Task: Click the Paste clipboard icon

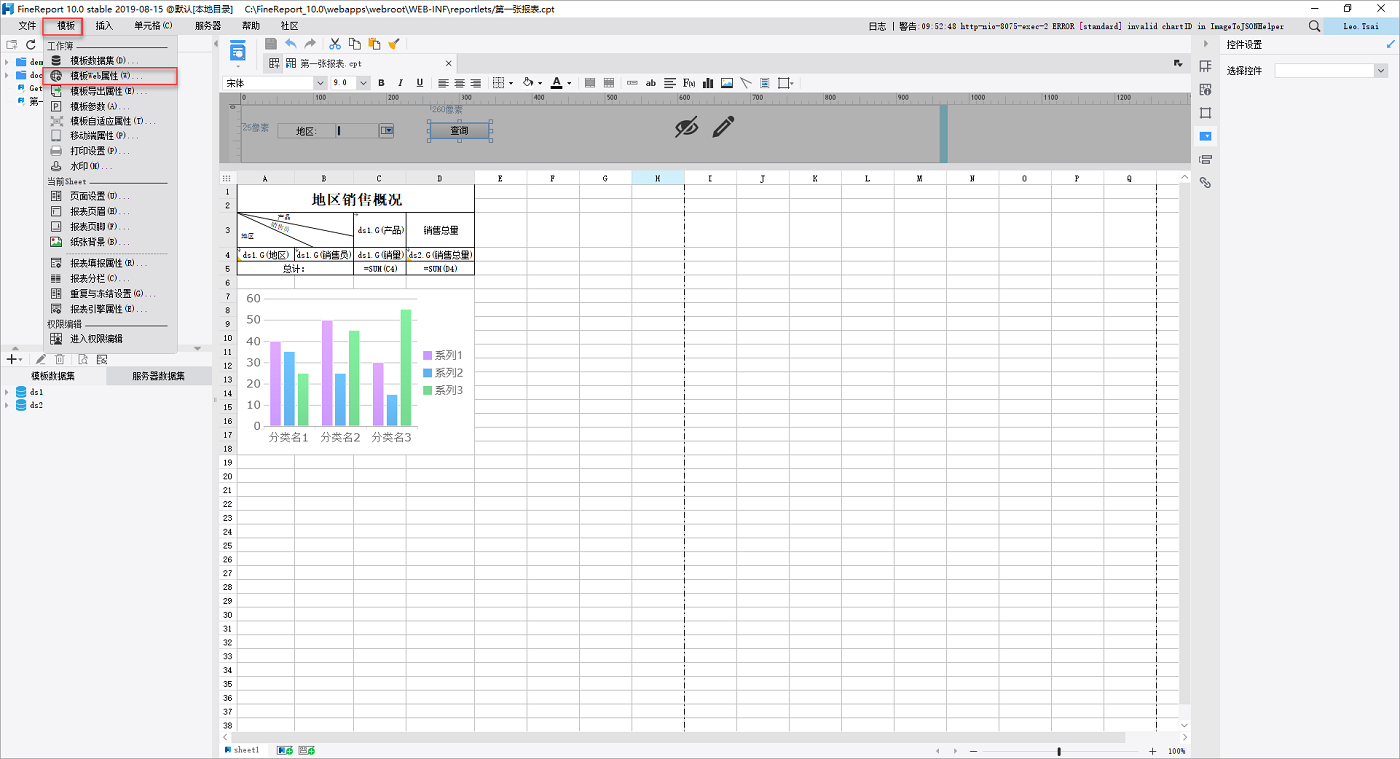Action: pyautogui.click(x=374, y=44)
